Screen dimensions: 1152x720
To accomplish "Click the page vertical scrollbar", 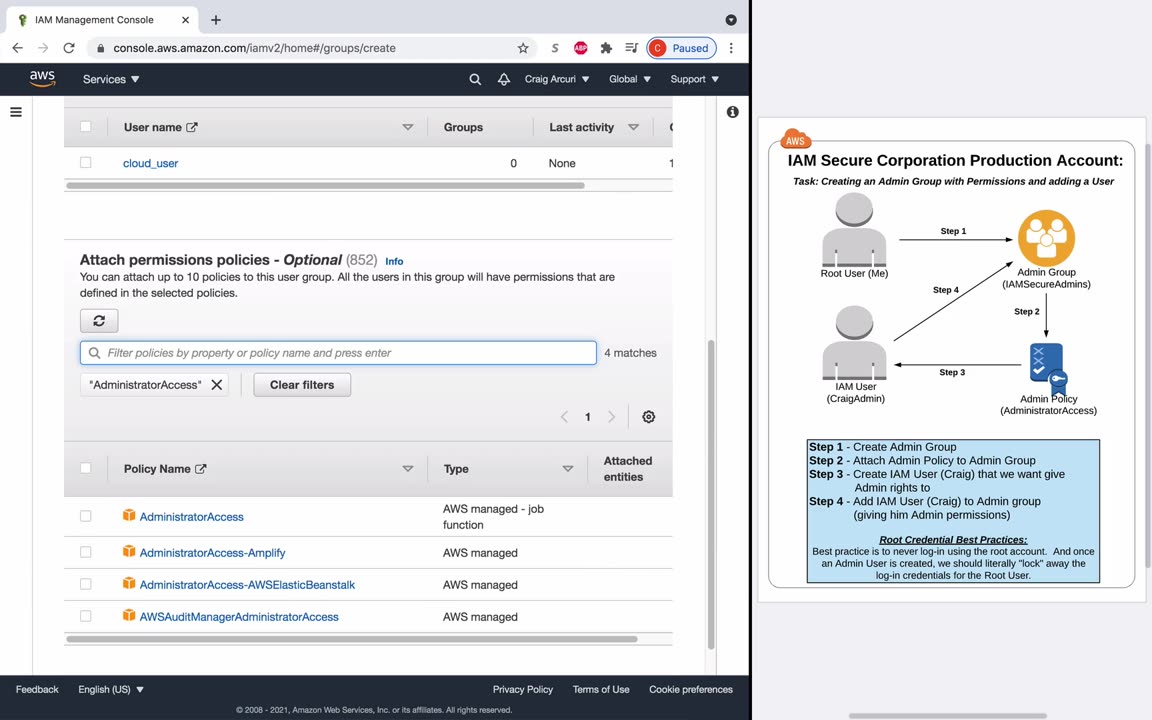I will pyautogui.click(x=710, y=494).
